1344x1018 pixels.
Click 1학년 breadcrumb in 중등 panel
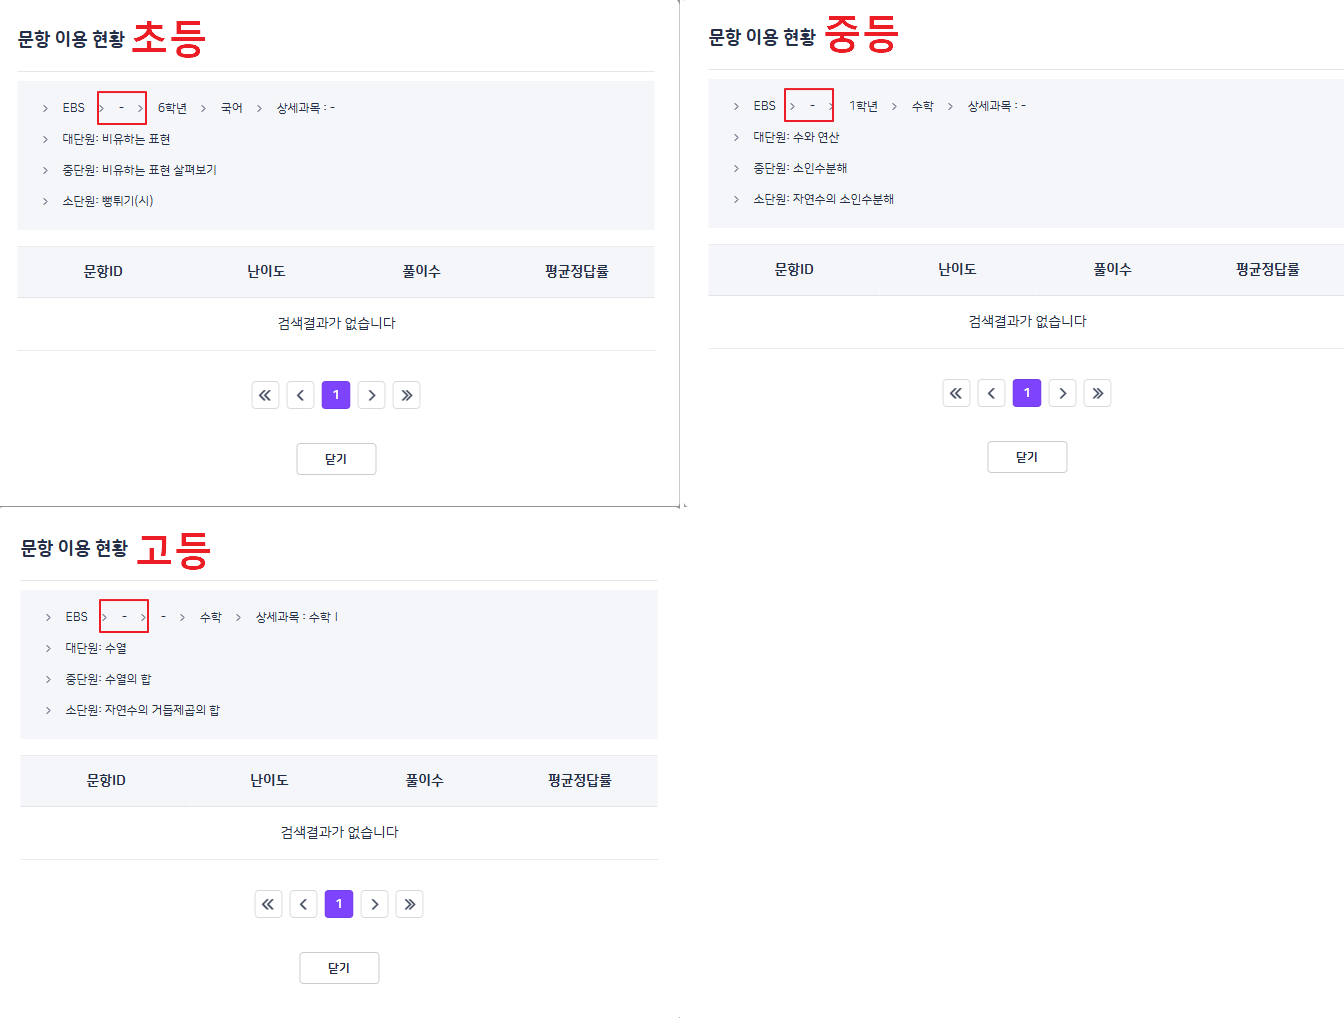point(863,106)
